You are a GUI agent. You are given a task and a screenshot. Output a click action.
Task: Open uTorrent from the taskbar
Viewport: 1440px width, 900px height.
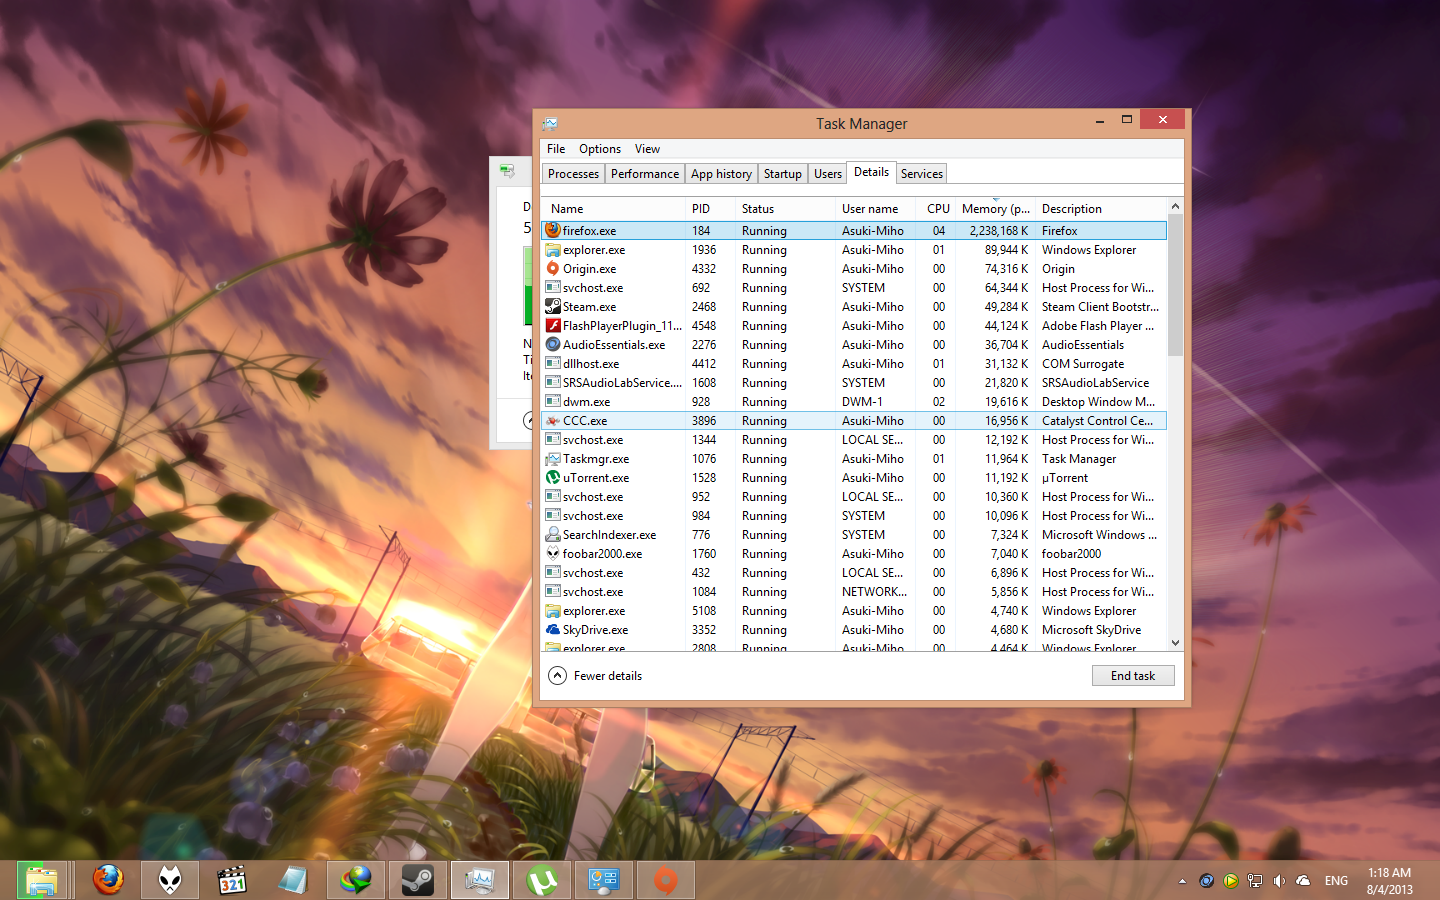pos(541,880)
